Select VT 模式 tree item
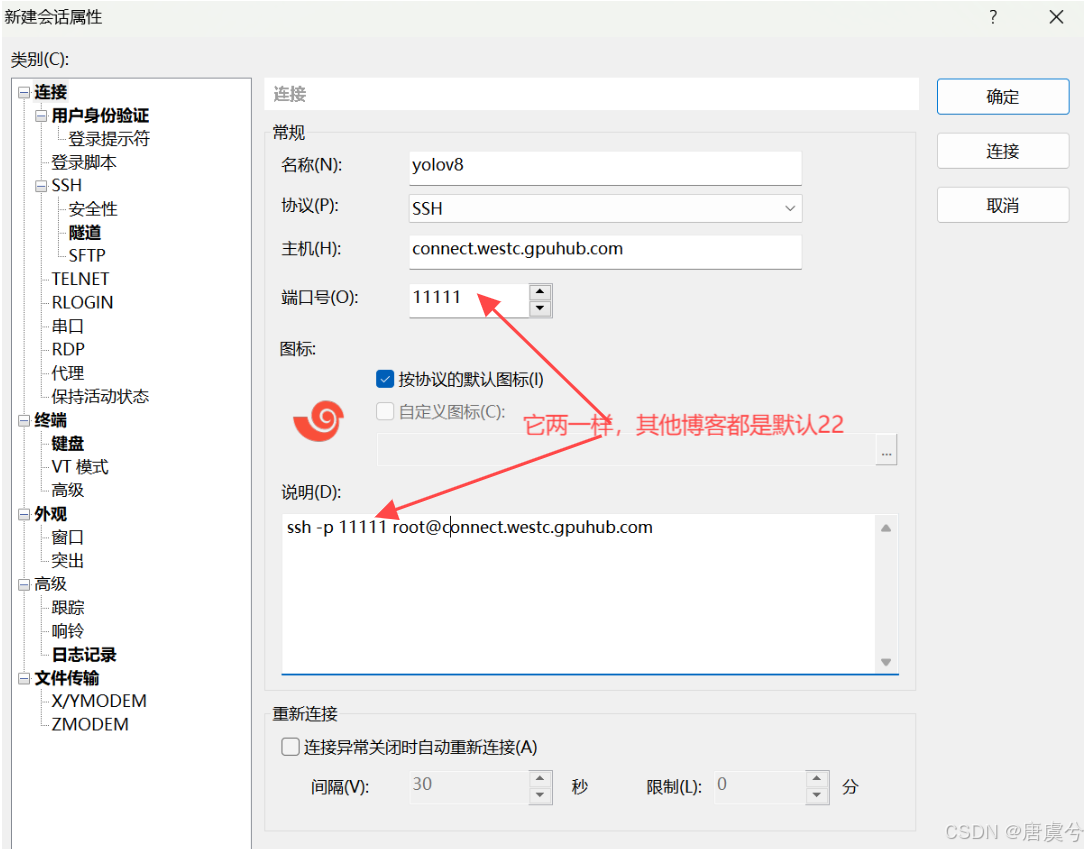Image resolution: width=1088 pixels, height=849 pixels. pos(80,467)
